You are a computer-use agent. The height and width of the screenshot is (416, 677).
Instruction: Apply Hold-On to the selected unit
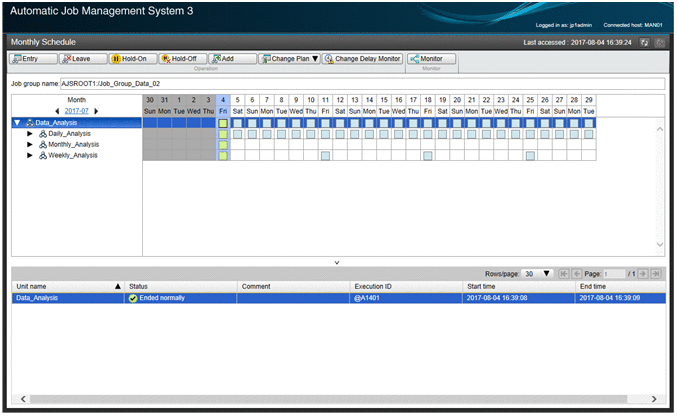tap(130, 59)
